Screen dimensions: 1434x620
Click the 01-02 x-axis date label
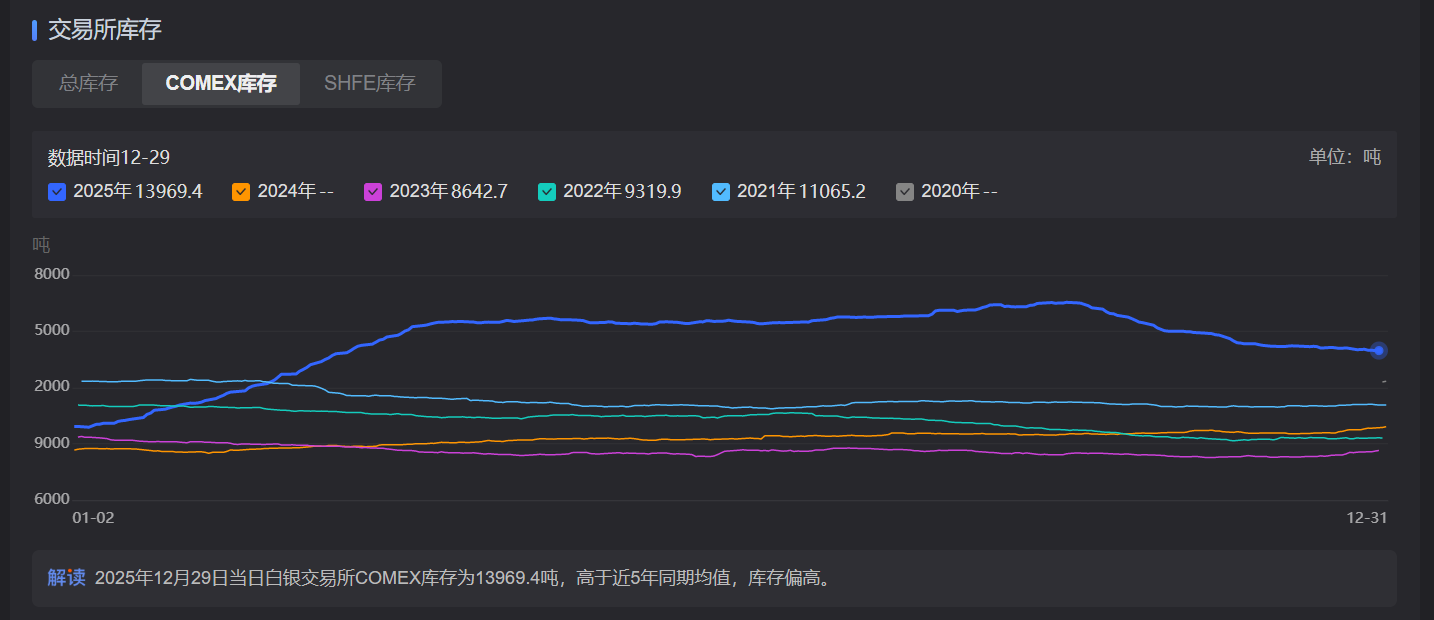point(94,518)
